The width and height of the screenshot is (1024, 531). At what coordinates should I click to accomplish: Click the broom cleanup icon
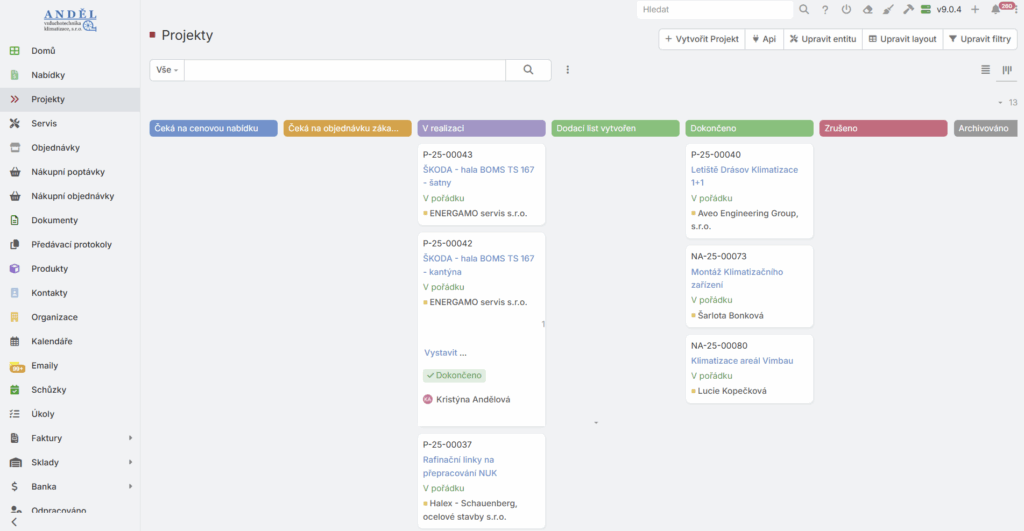point(887,9)
